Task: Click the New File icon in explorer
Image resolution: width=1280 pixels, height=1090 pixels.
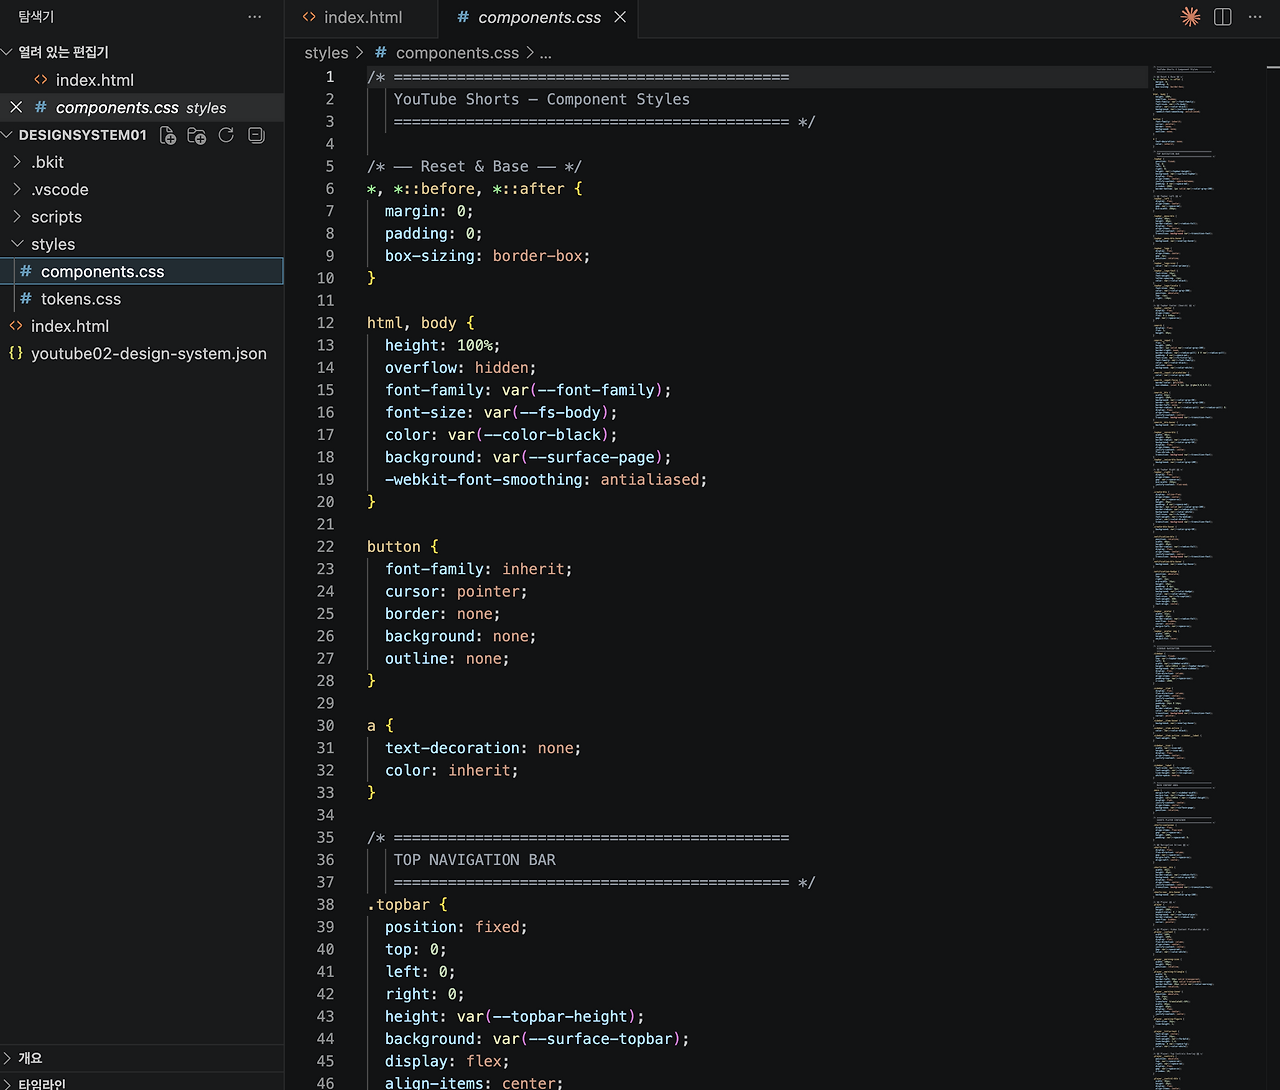Action: [168, 136]
